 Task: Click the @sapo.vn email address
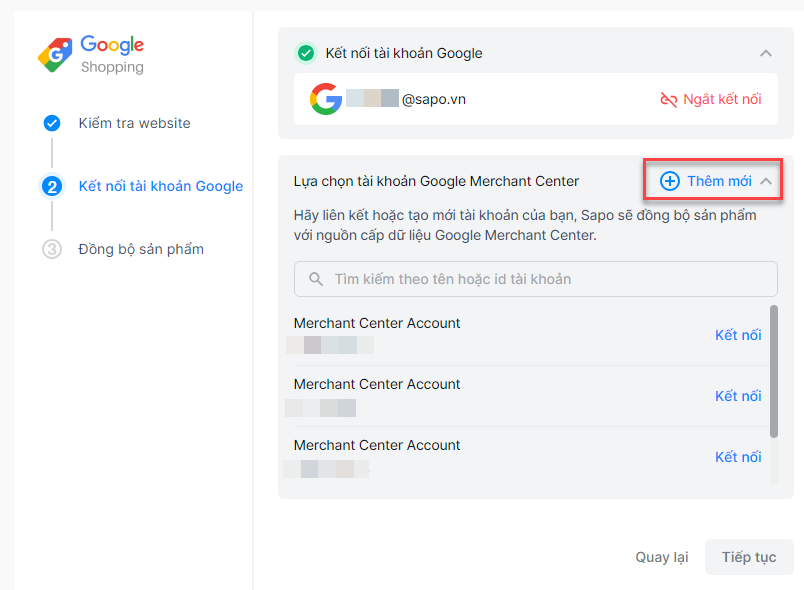click(434, 99)
